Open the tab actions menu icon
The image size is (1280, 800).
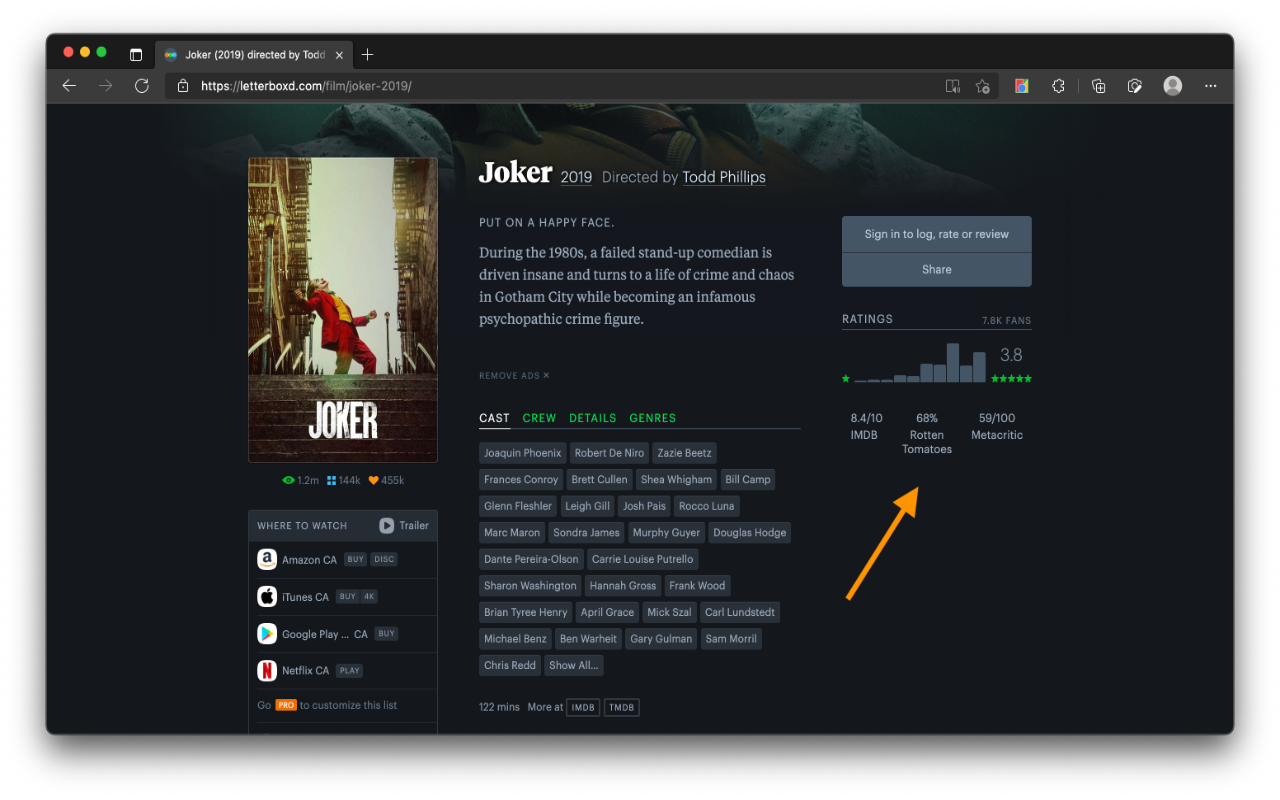click(x=136, y=55)
